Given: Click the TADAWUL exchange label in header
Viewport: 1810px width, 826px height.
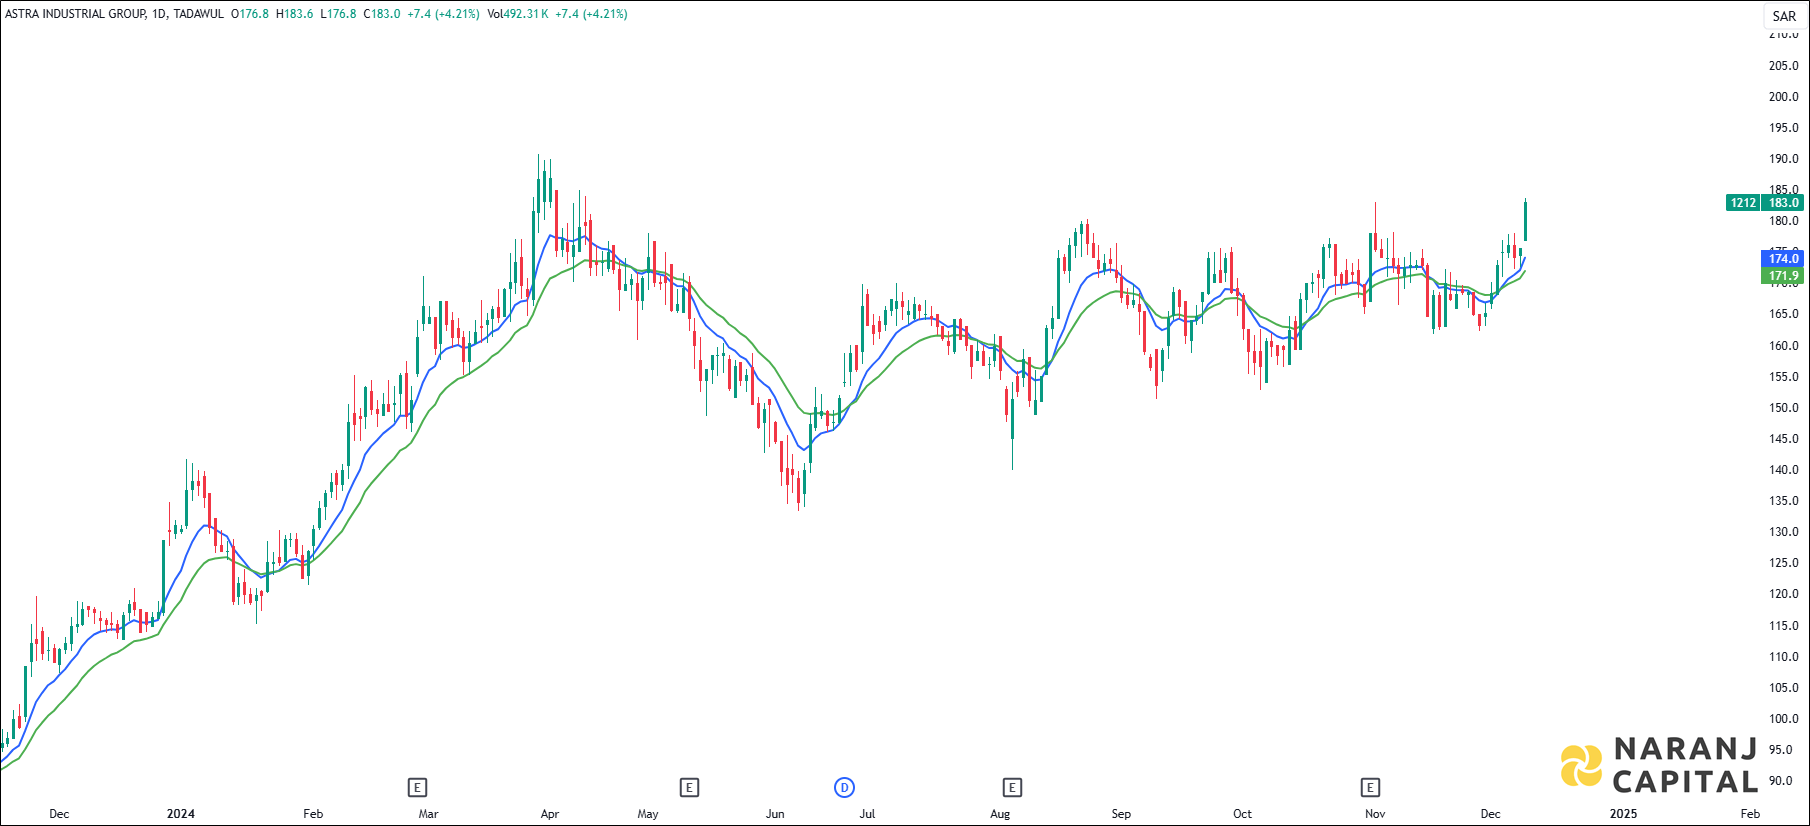Looking at the screenshot, I should point(198,14).
